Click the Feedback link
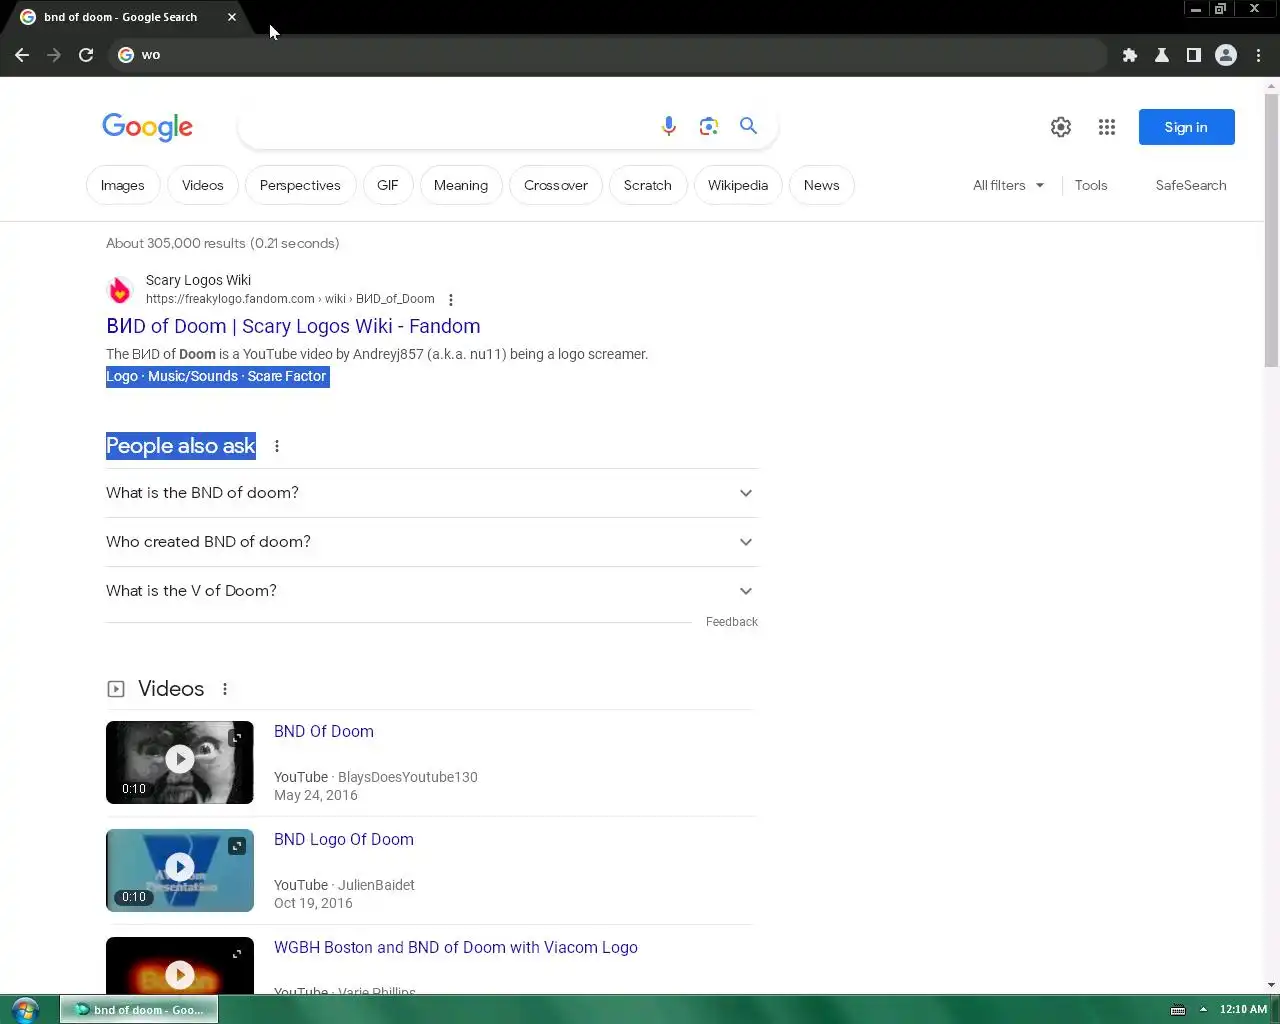The height and width of the screenshot is (1024, 1280). tap(732, 622)
